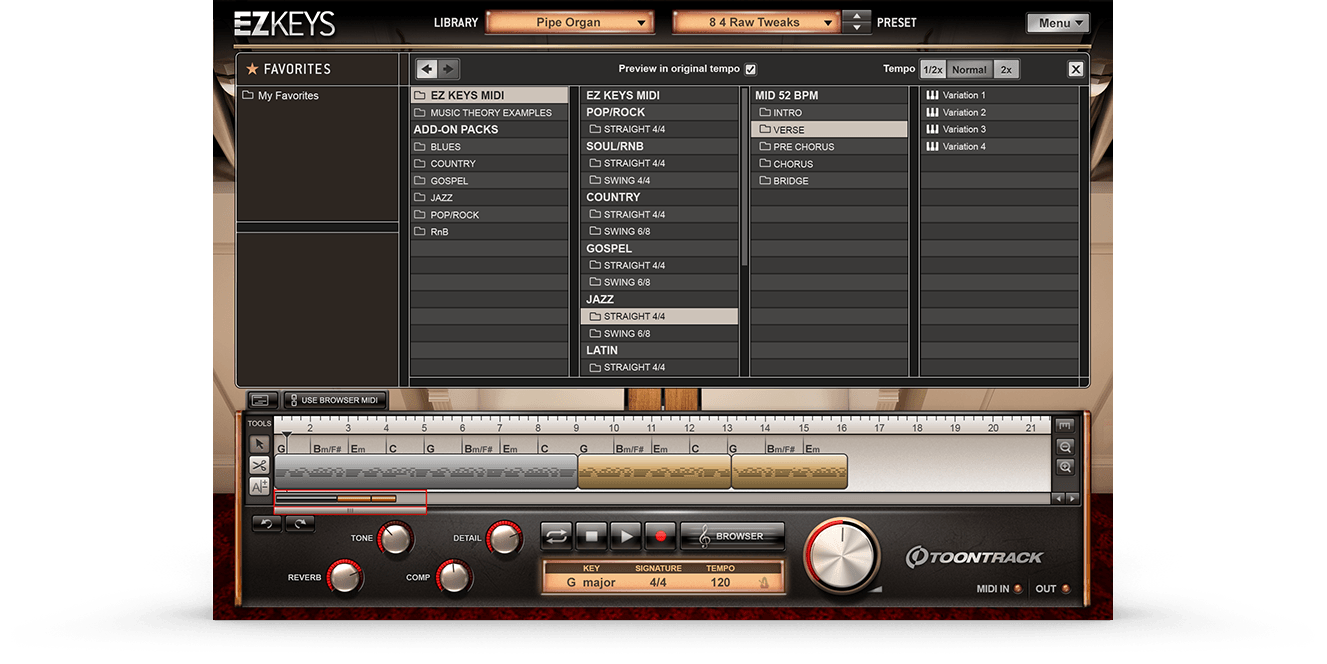This screenshot has width=1327, height=664.
Task: Toggle loop playback
Action: click(x=557, y=536)
